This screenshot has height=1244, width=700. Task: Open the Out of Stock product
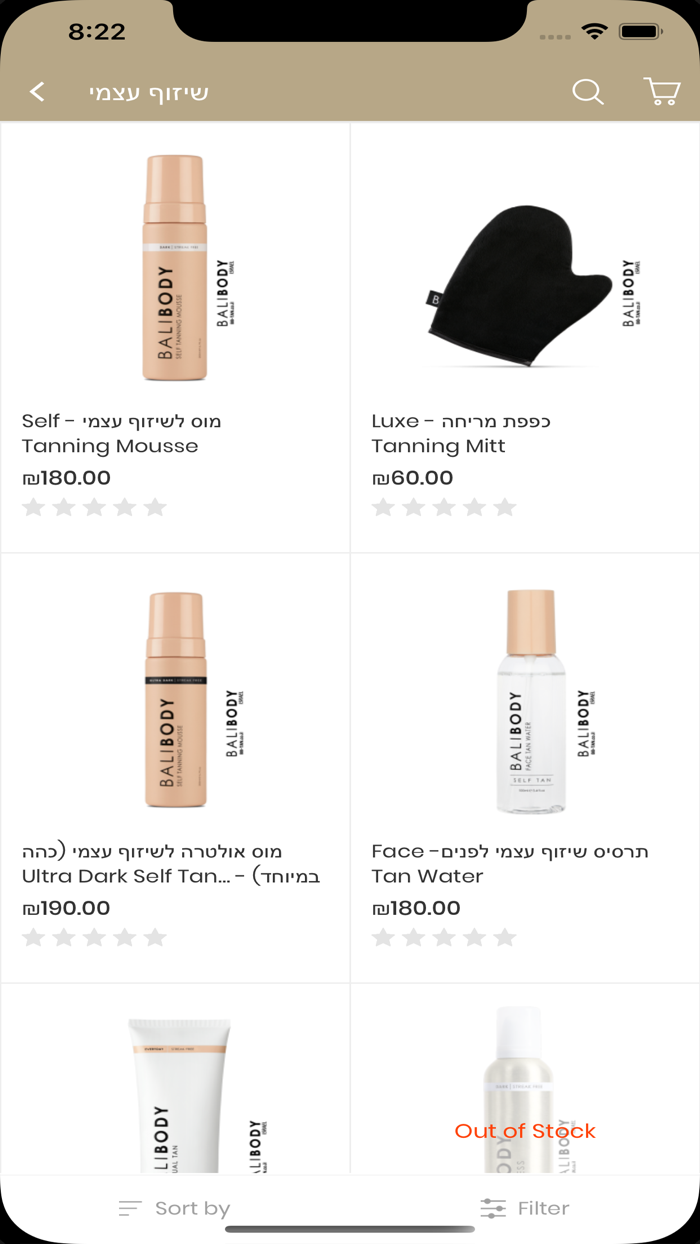(x=525, y=1090)
